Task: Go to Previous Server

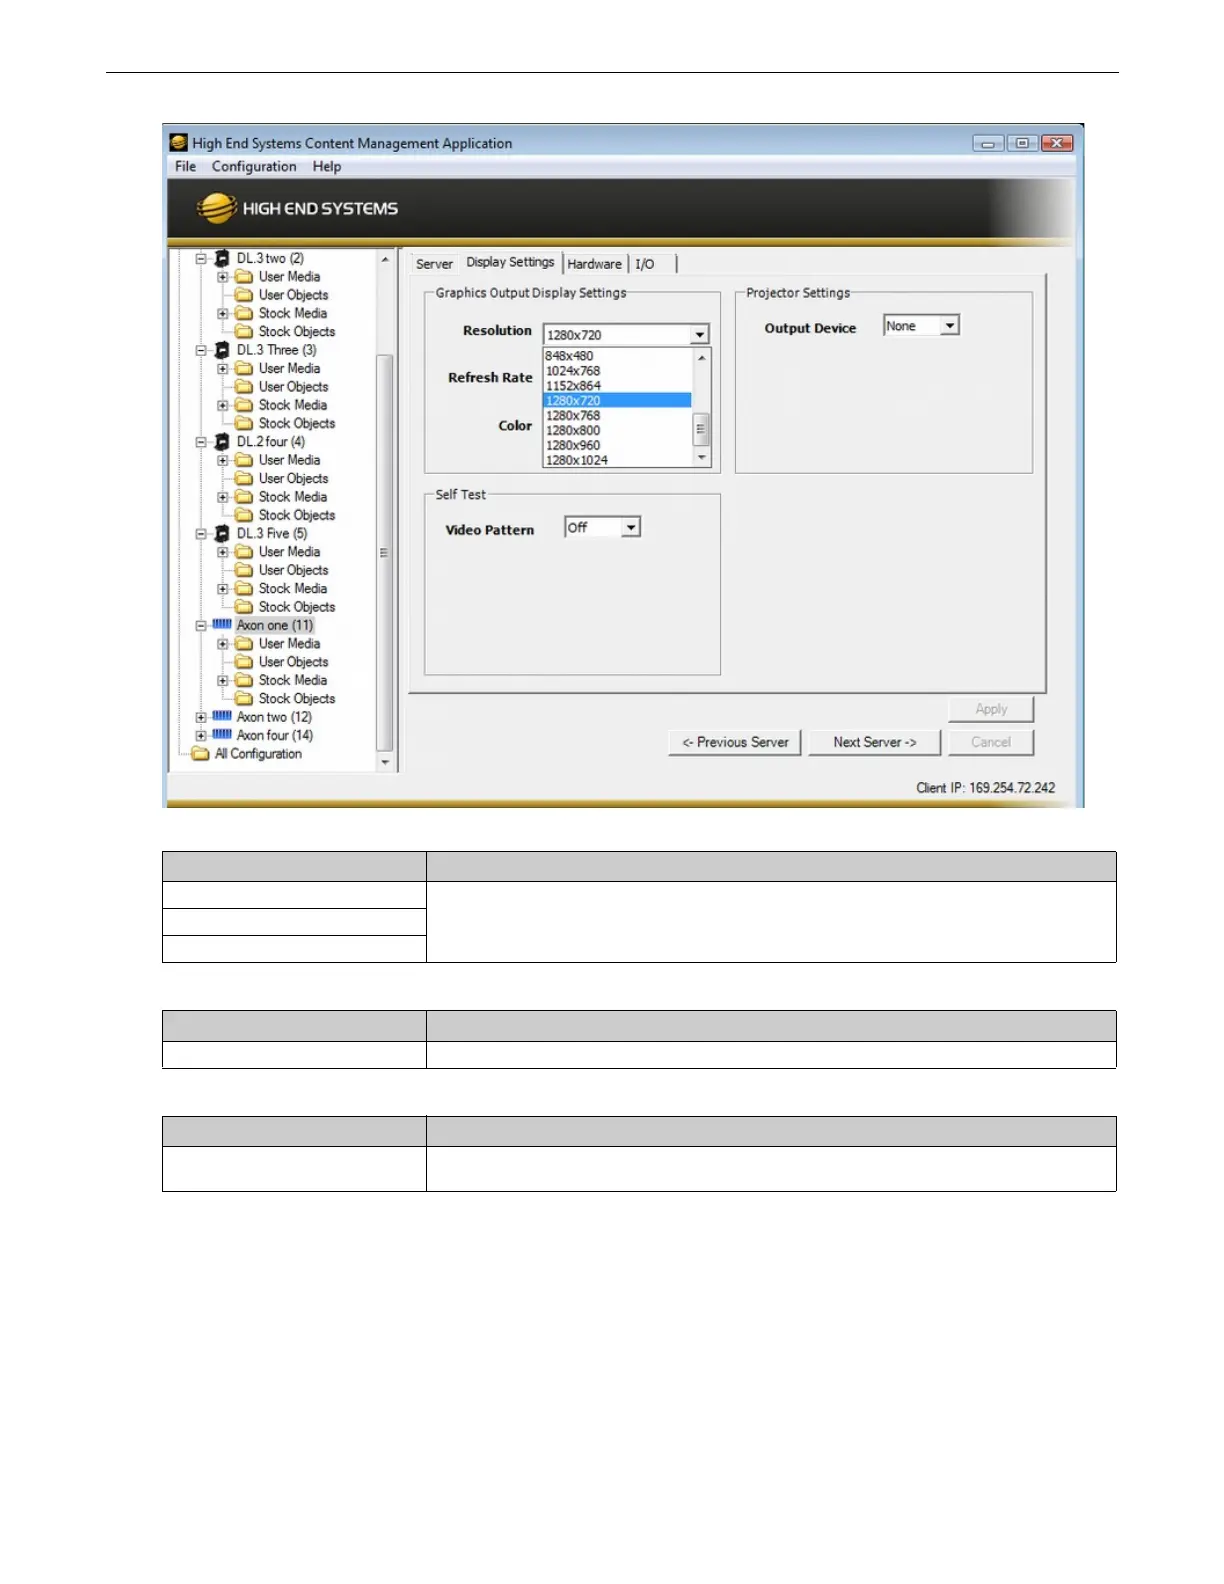Action: [x=735, y=742]
